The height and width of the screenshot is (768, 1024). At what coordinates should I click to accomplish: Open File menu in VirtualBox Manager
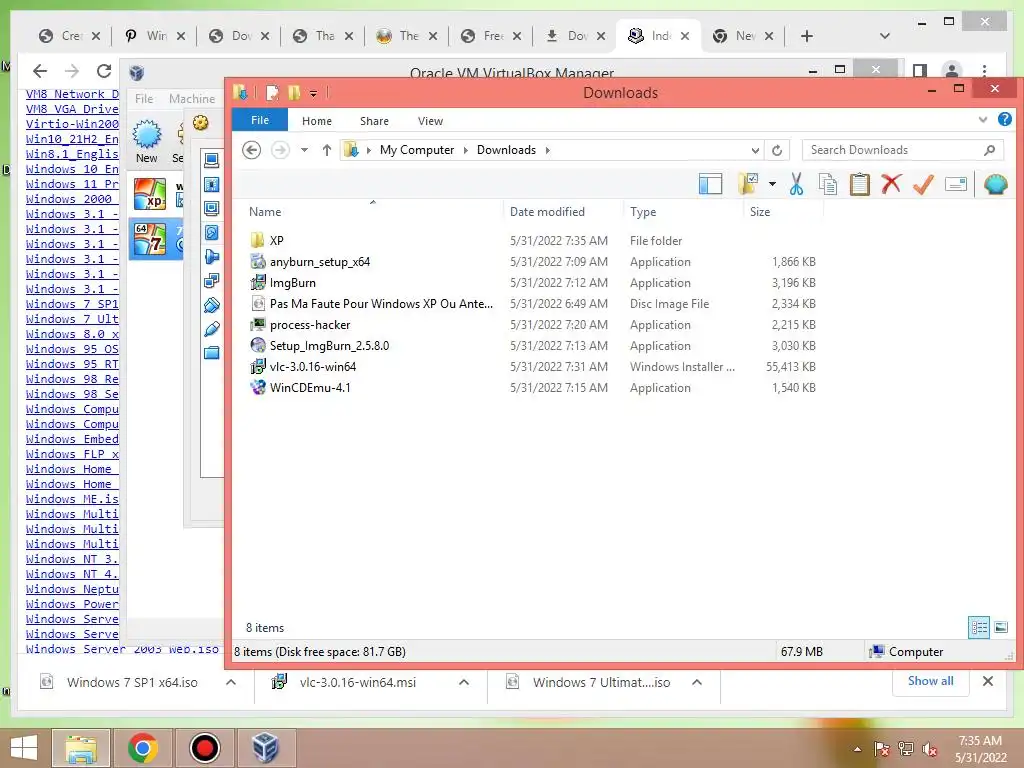144,99
